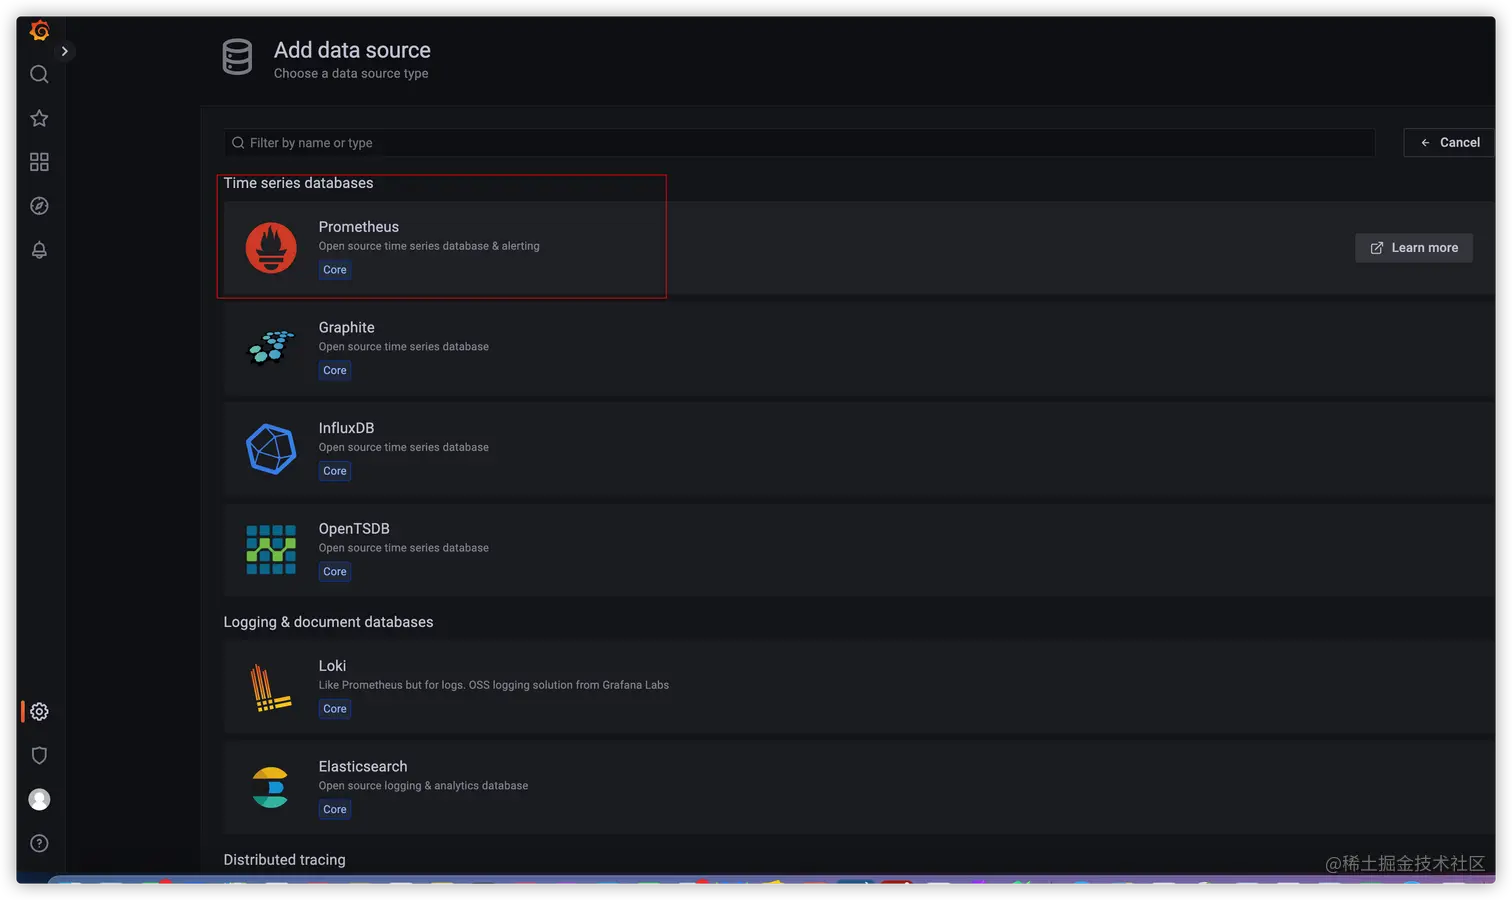1512x900 pixels.
Task: Click 'Open source logging & analytics database' text
Action: tap(423, 786)
